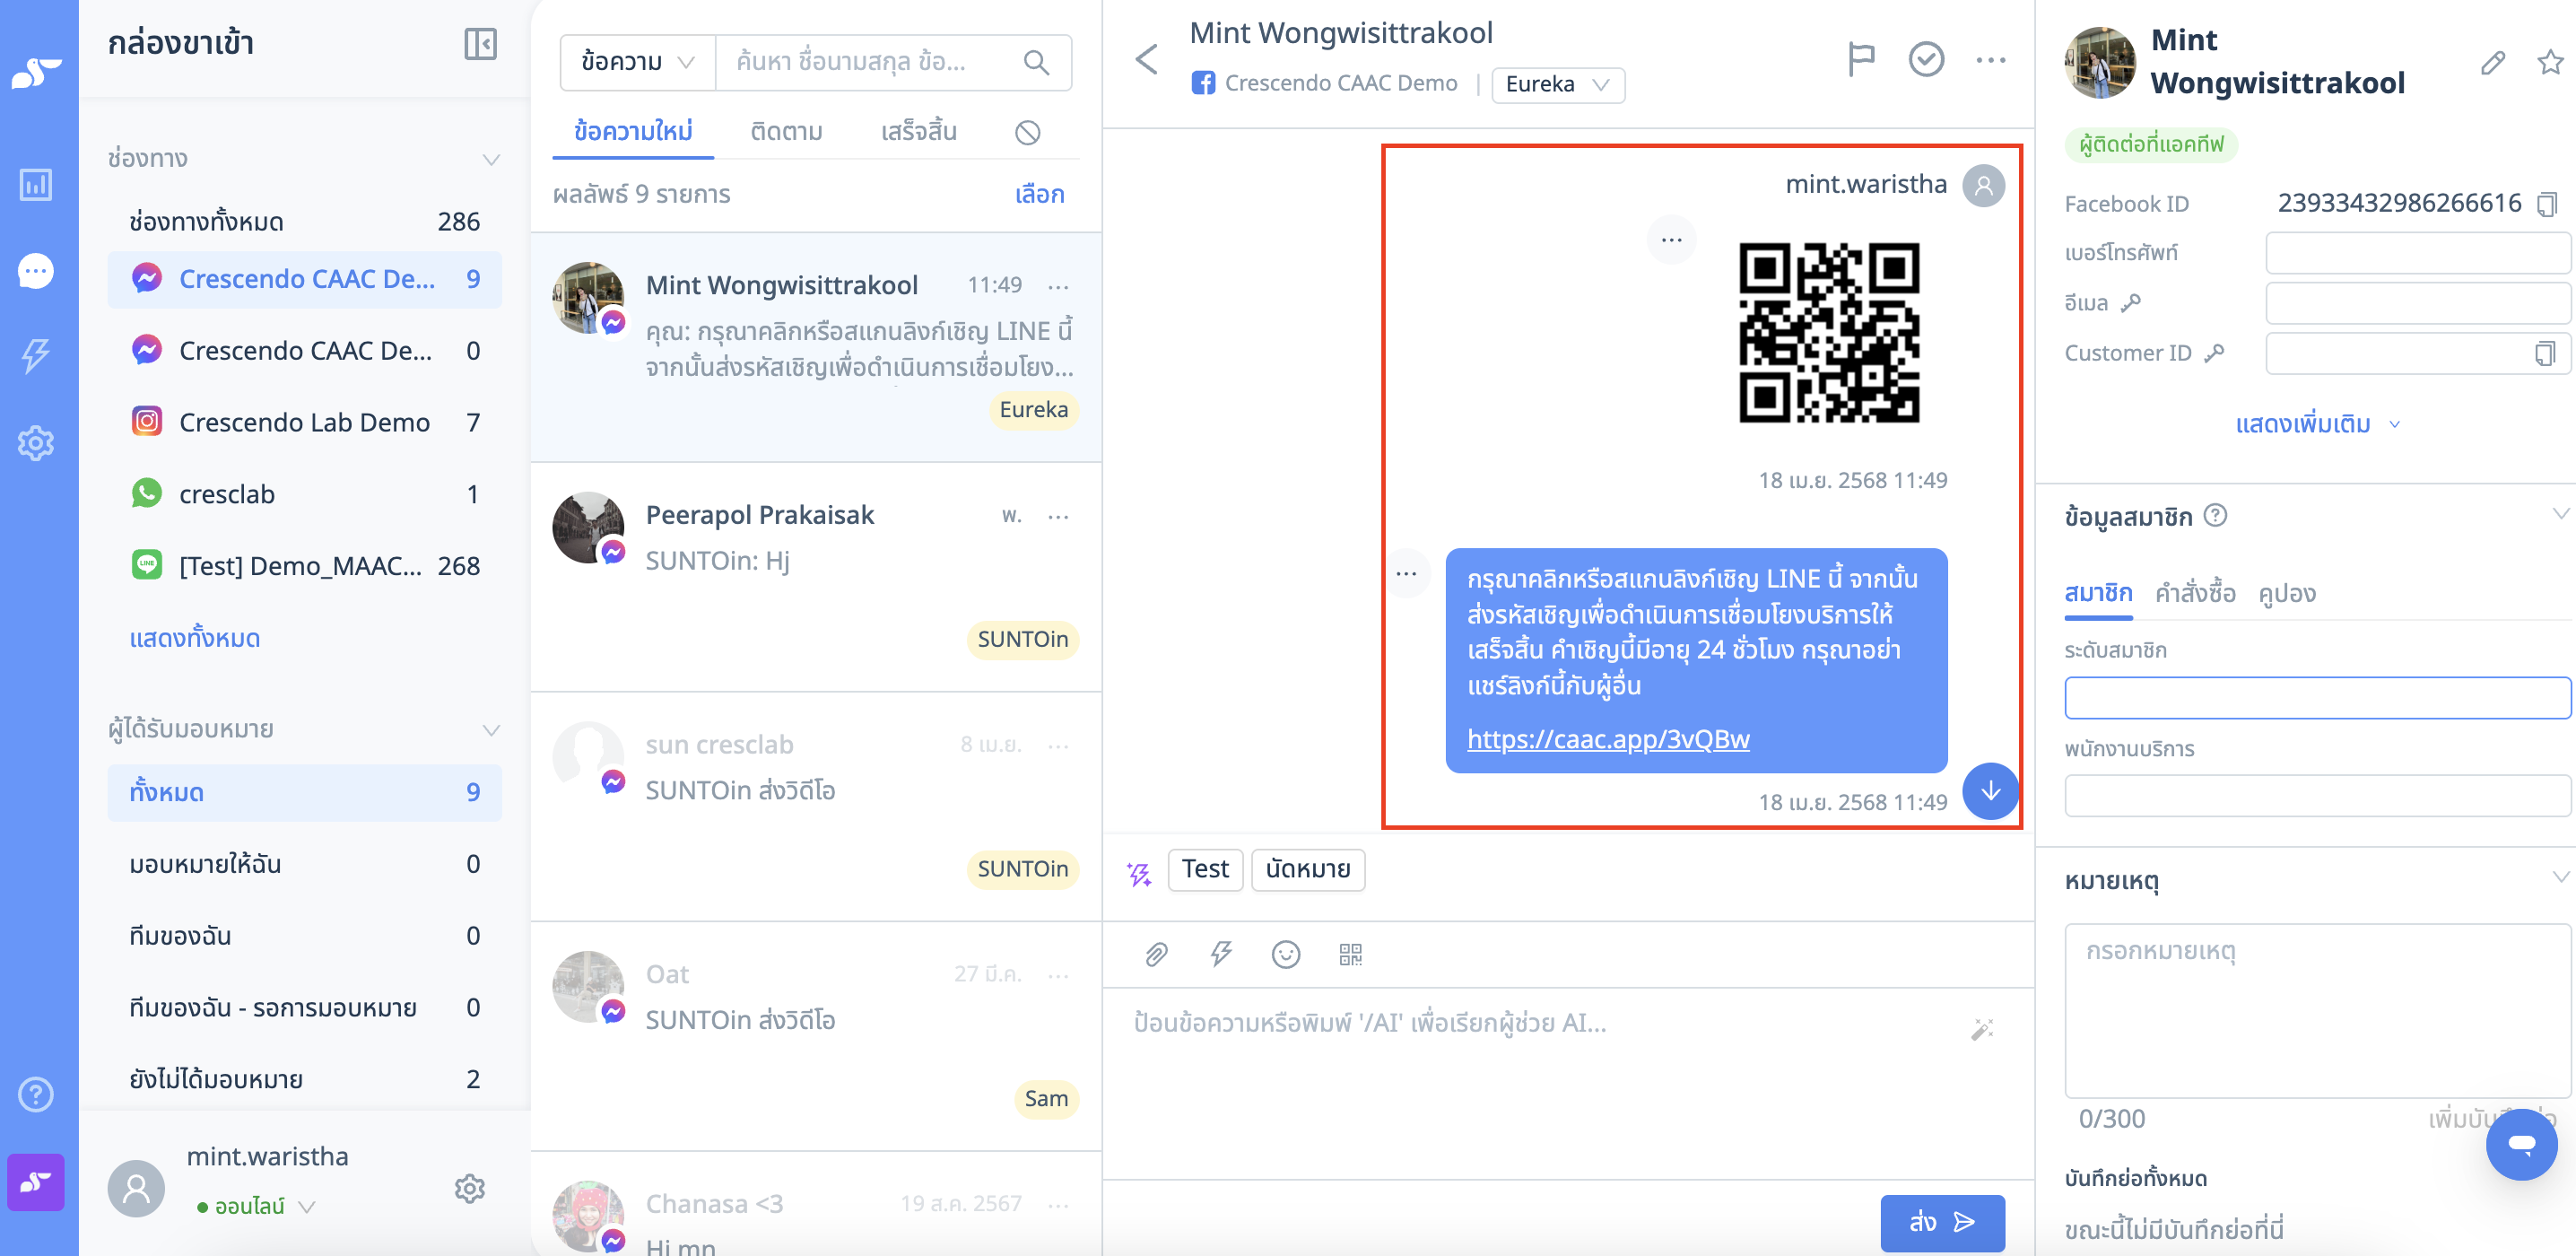
Task: Switch to the completed tab
Action: coord(918,131)
